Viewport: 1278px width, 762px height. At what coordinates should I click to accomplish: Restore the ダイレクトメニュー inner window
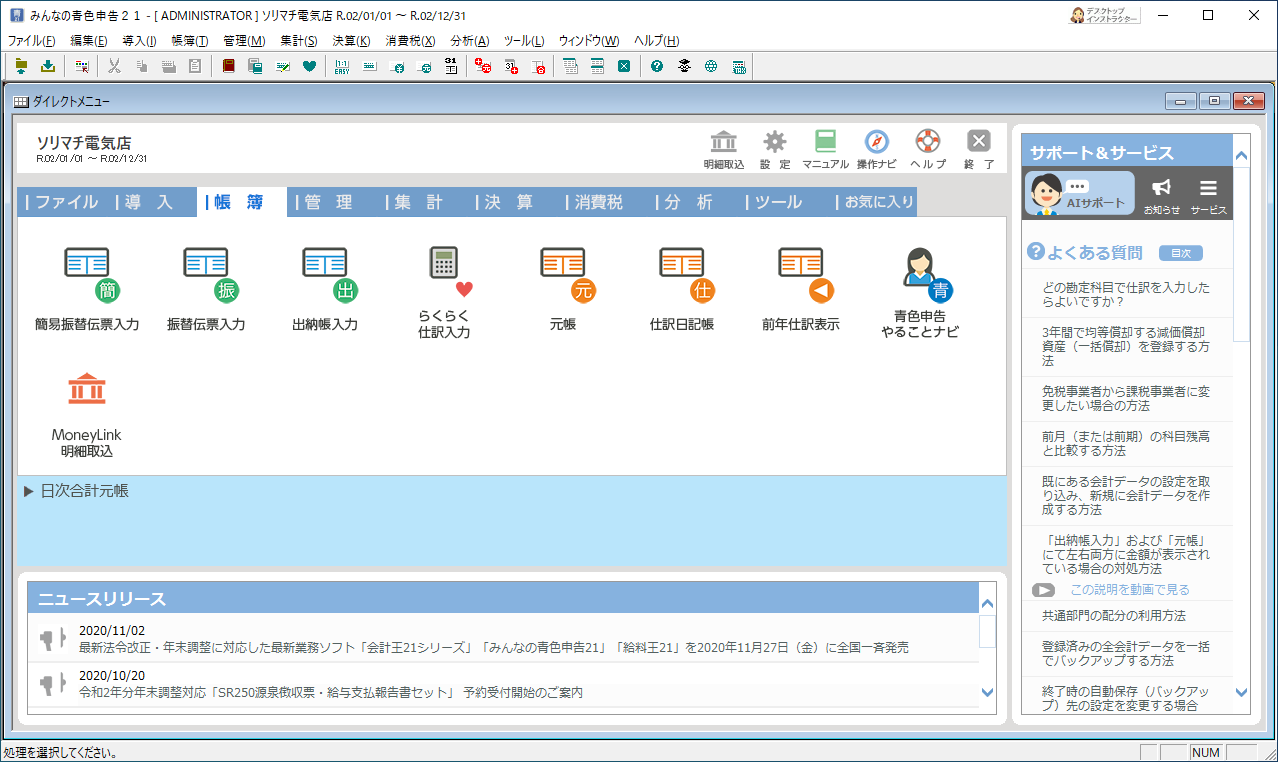point(1215,101)
